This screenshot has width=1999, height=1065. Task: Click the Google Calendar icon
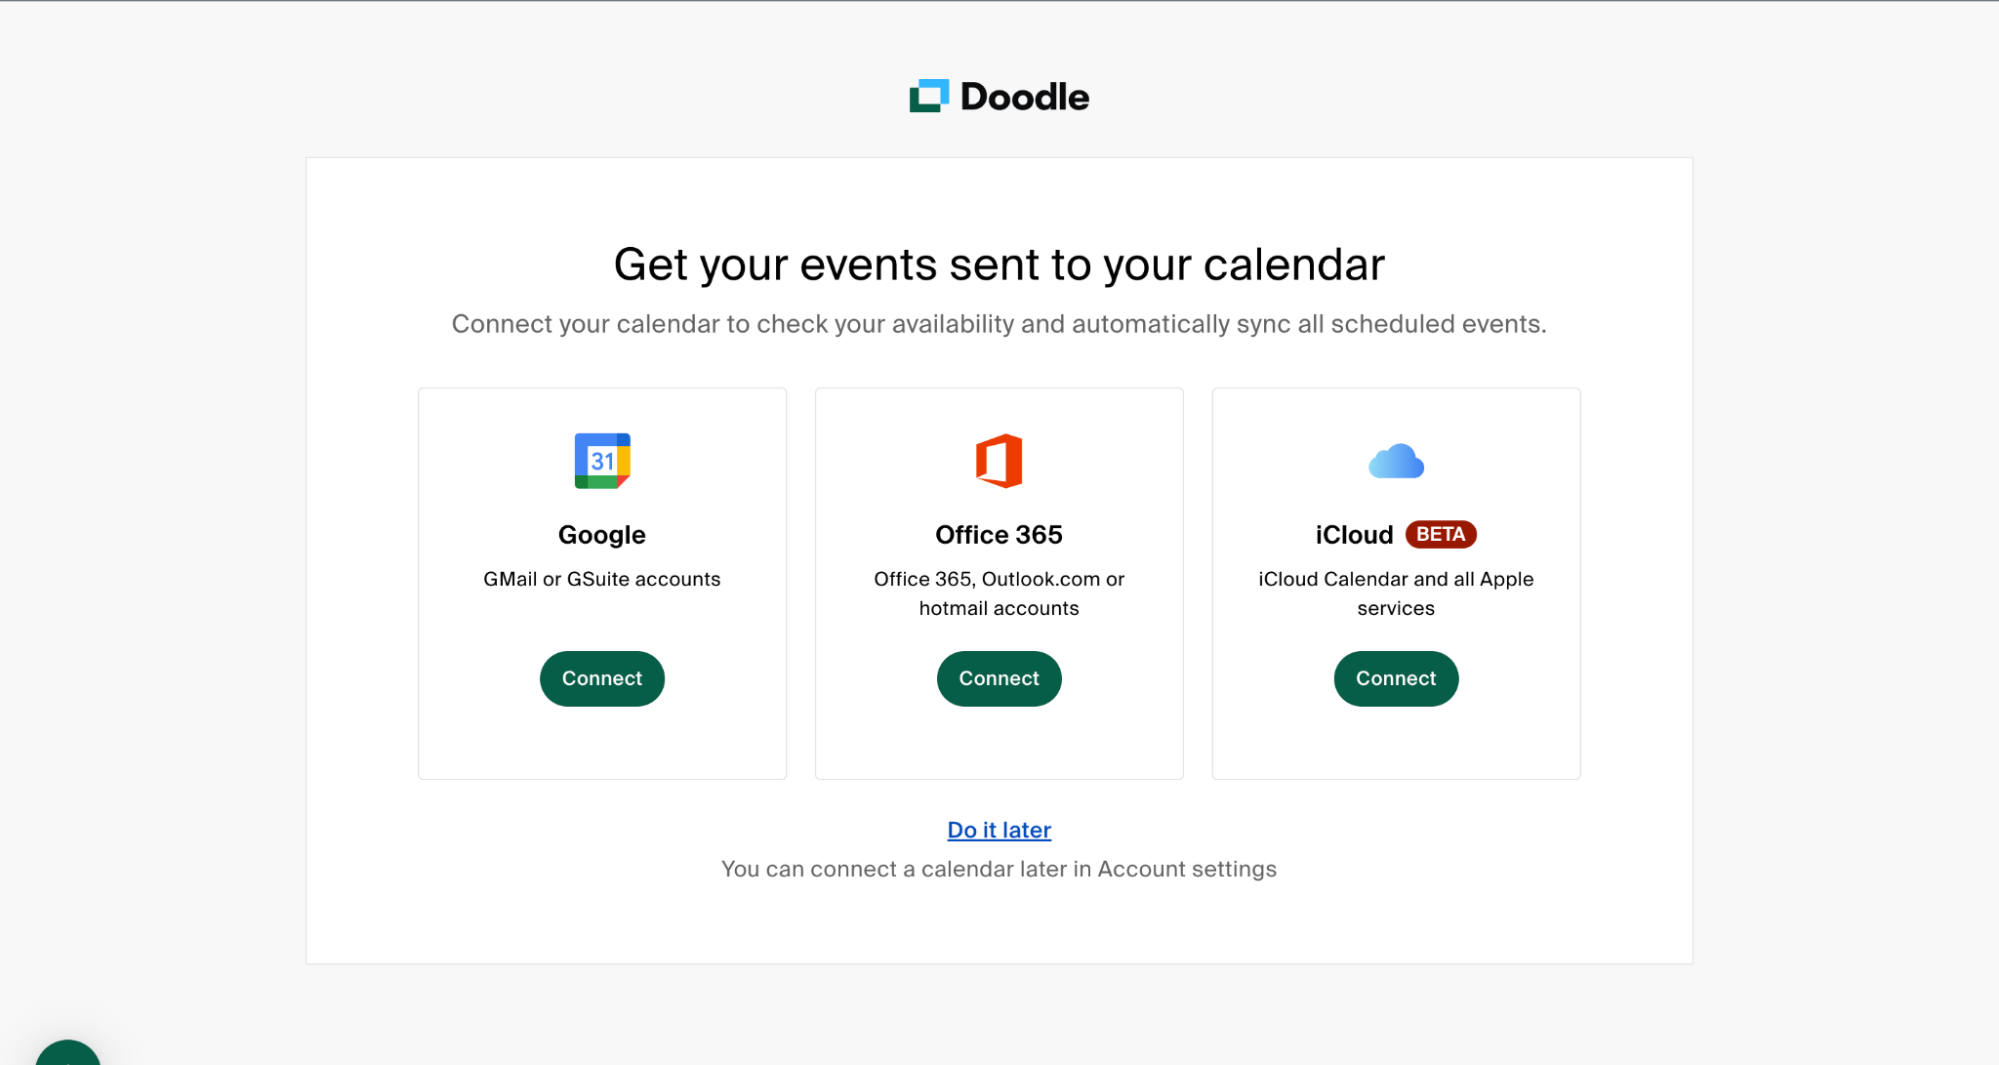point(602,461)
